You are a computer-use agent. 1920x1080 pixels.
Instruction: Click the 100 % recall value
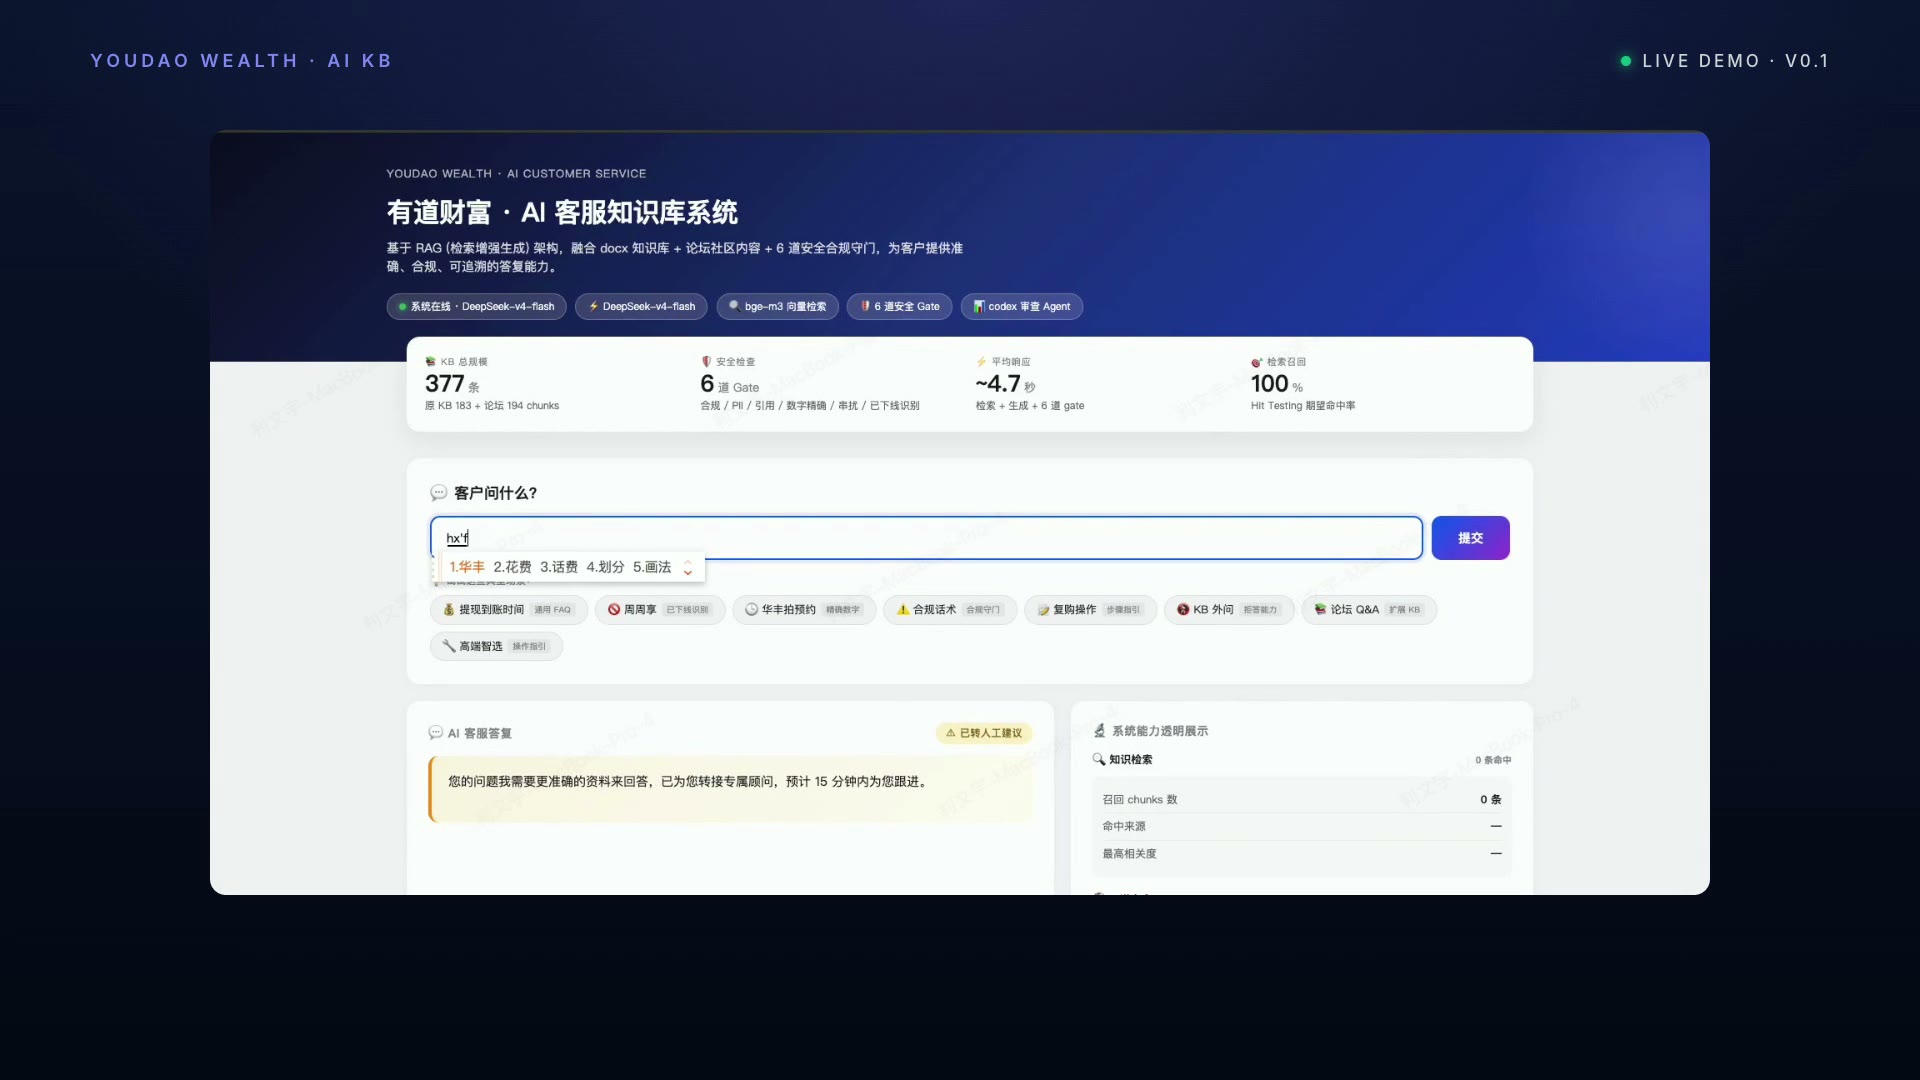1276,384
